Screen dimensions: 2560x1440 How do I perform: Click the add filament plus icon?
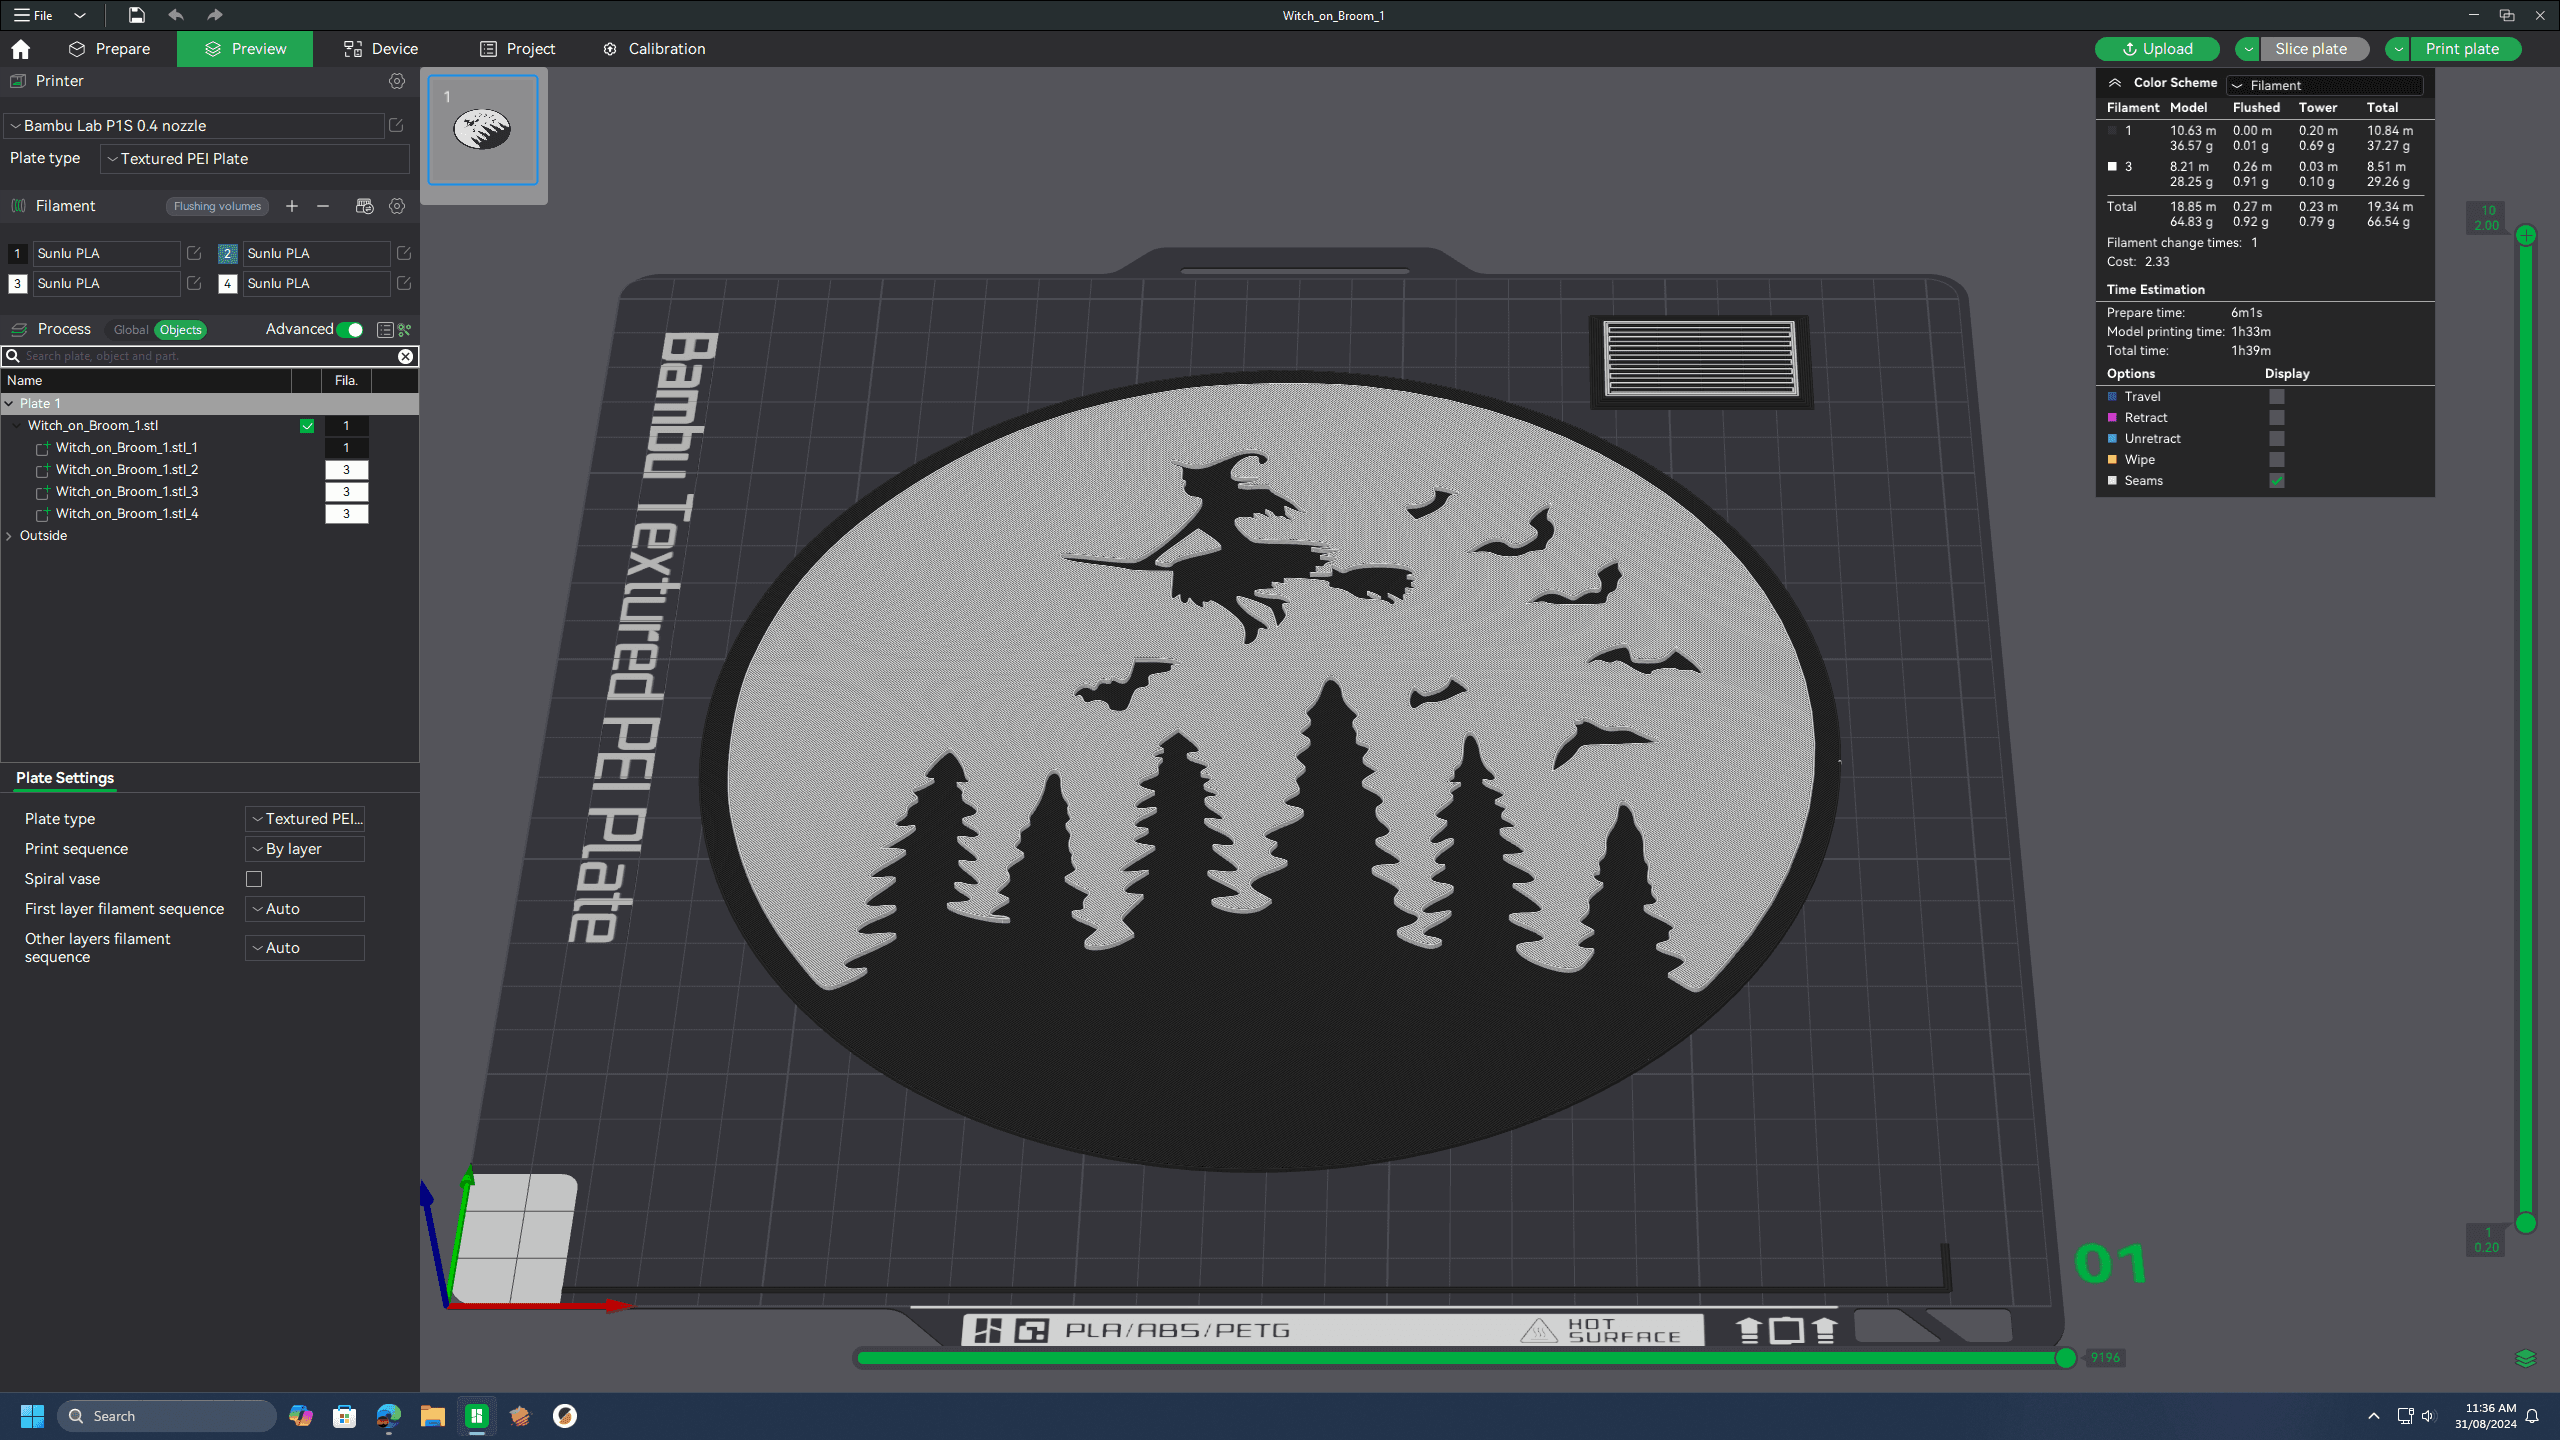292,206
